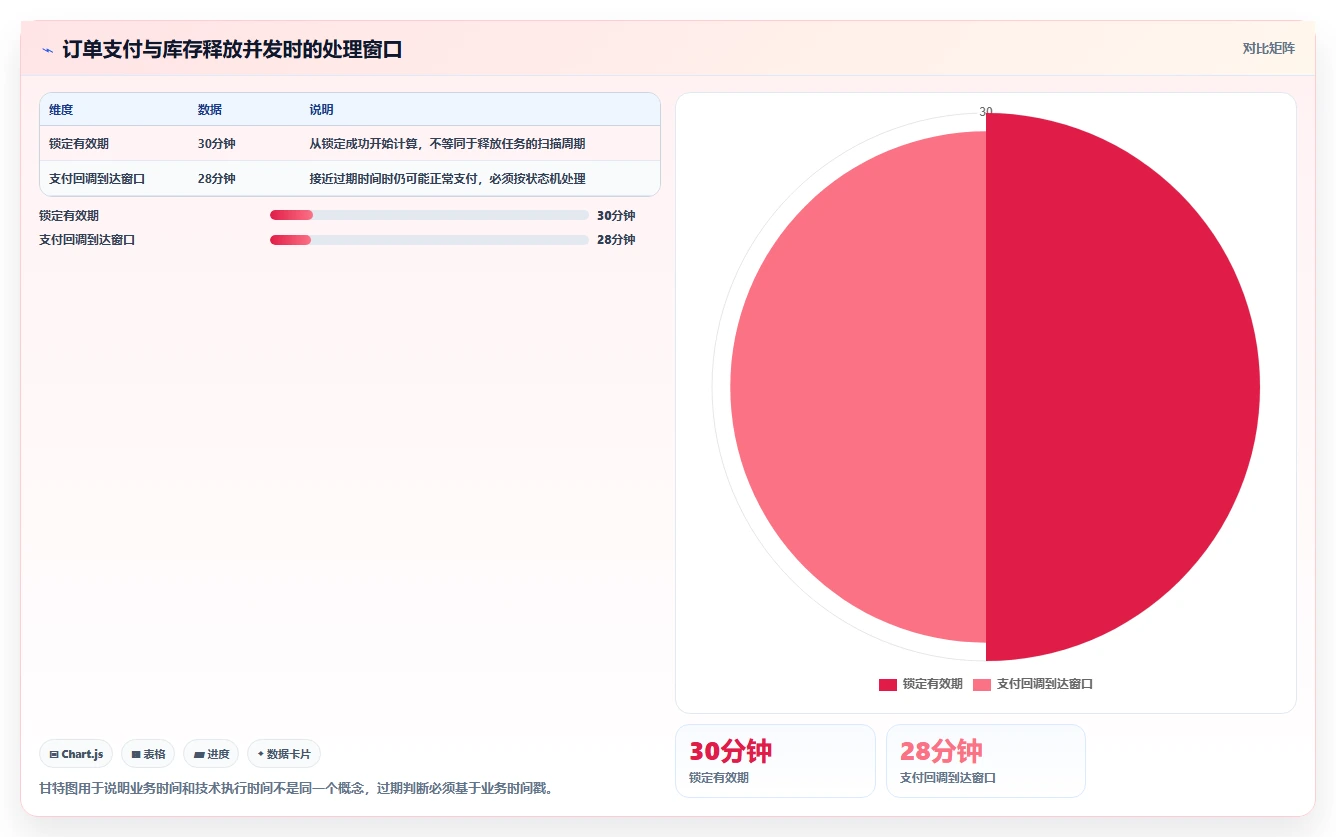Click description starting 从锁定成功开始计算

(447, 144)
